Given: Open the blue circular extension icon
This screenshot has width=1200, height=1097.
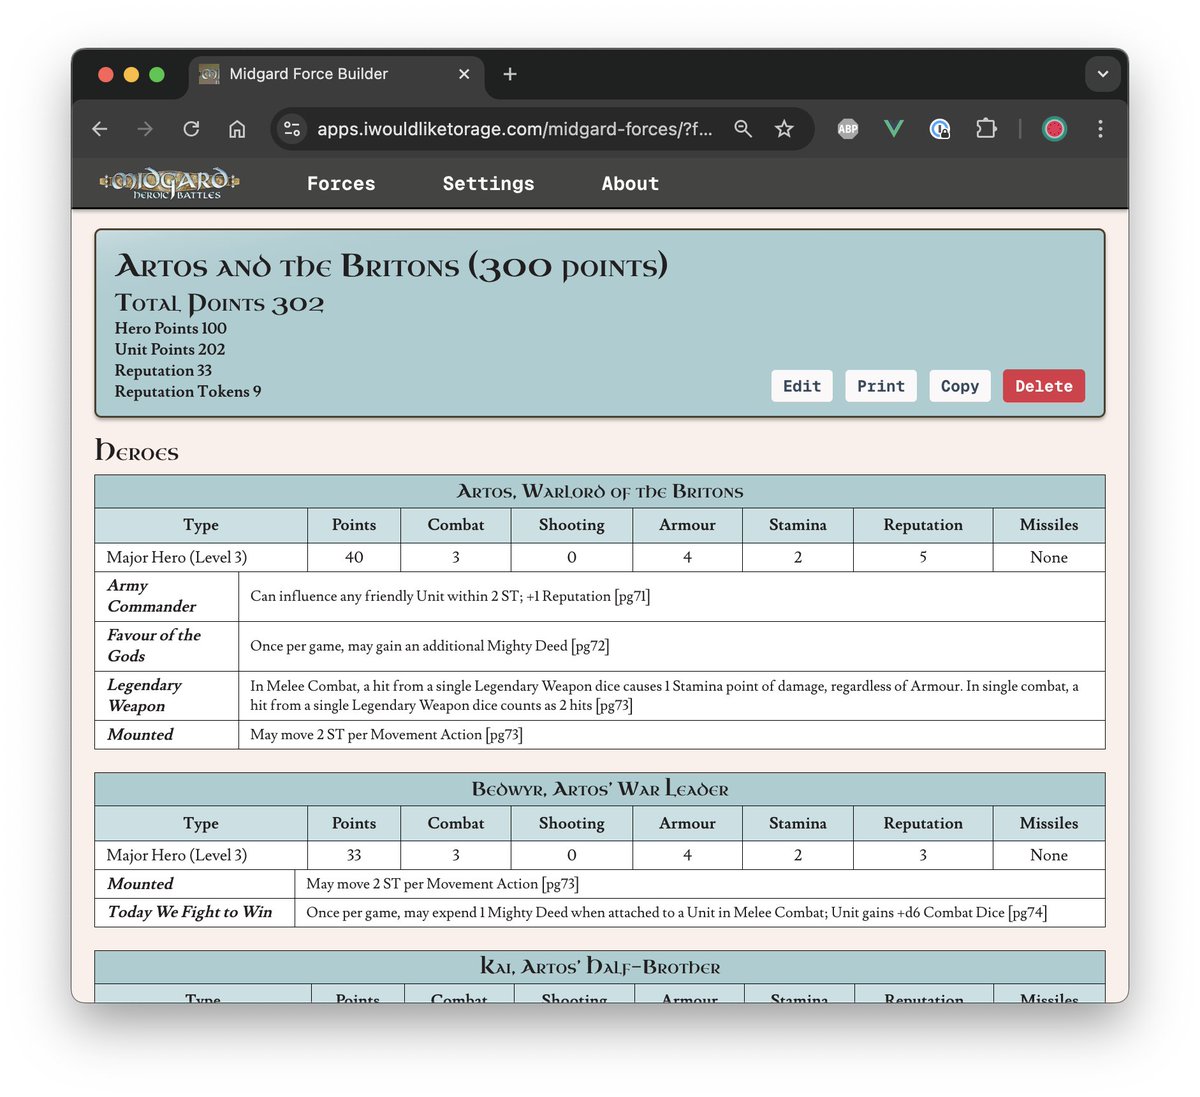Looking at the screenshot, I should (940, 129).
